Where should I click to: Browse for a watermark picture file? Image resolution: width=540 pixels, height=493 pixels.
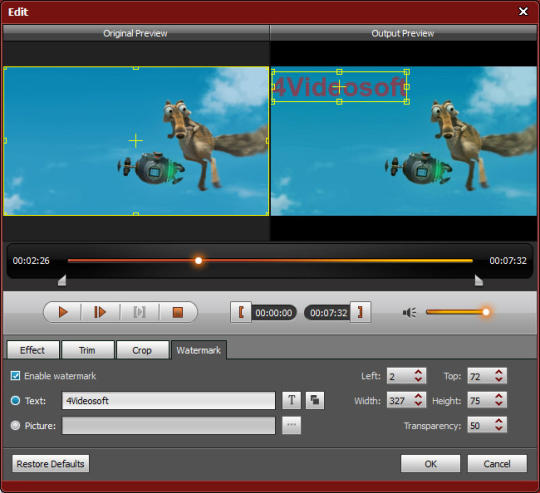[291, 425]
